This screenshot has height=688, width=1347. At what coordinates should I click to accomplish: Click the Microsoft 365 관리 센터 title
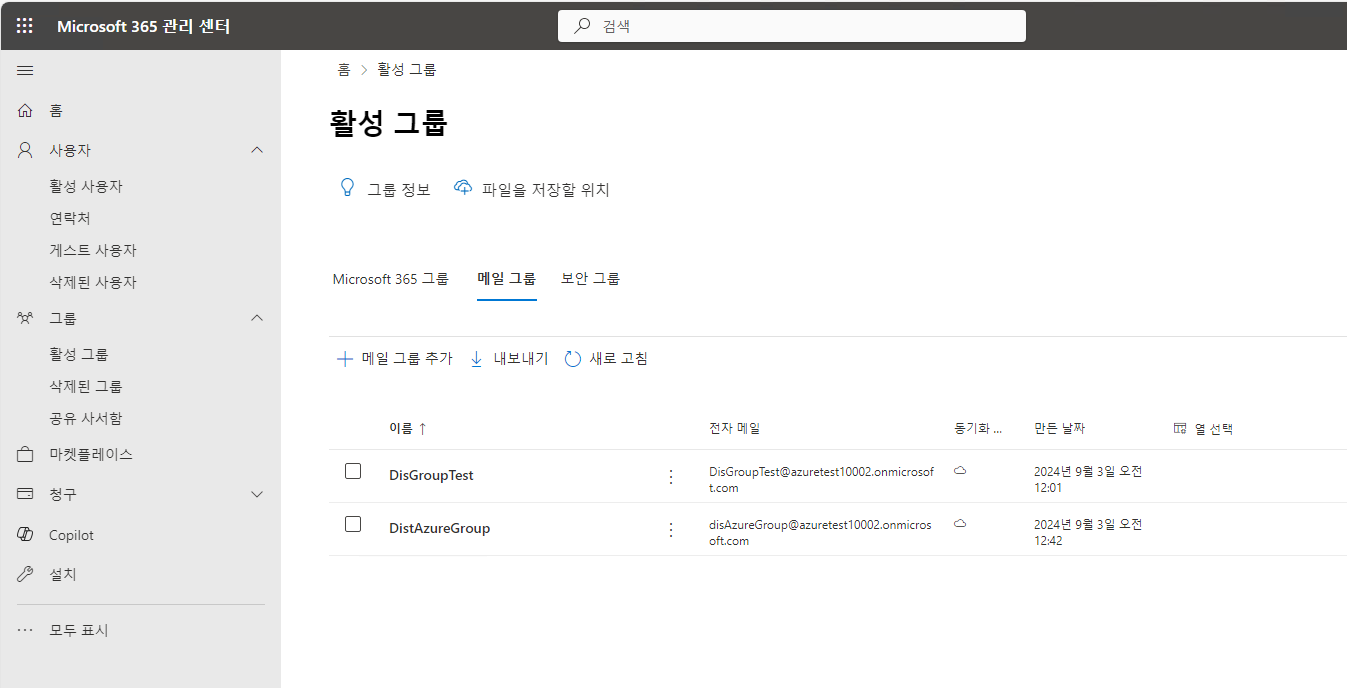click(144, 26)
